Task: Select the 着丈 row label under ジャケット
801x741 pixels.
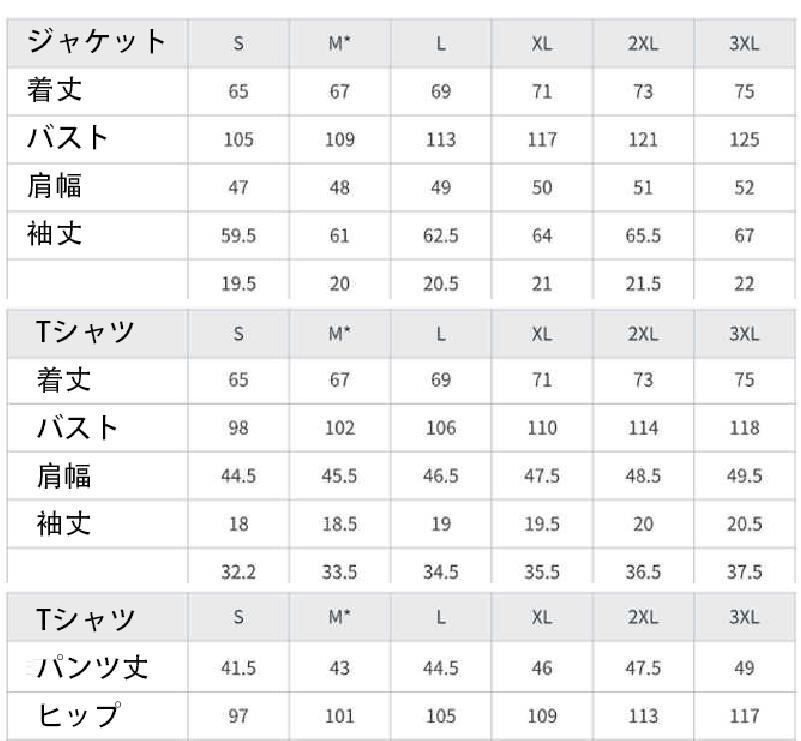Action: tap(55, 91)
